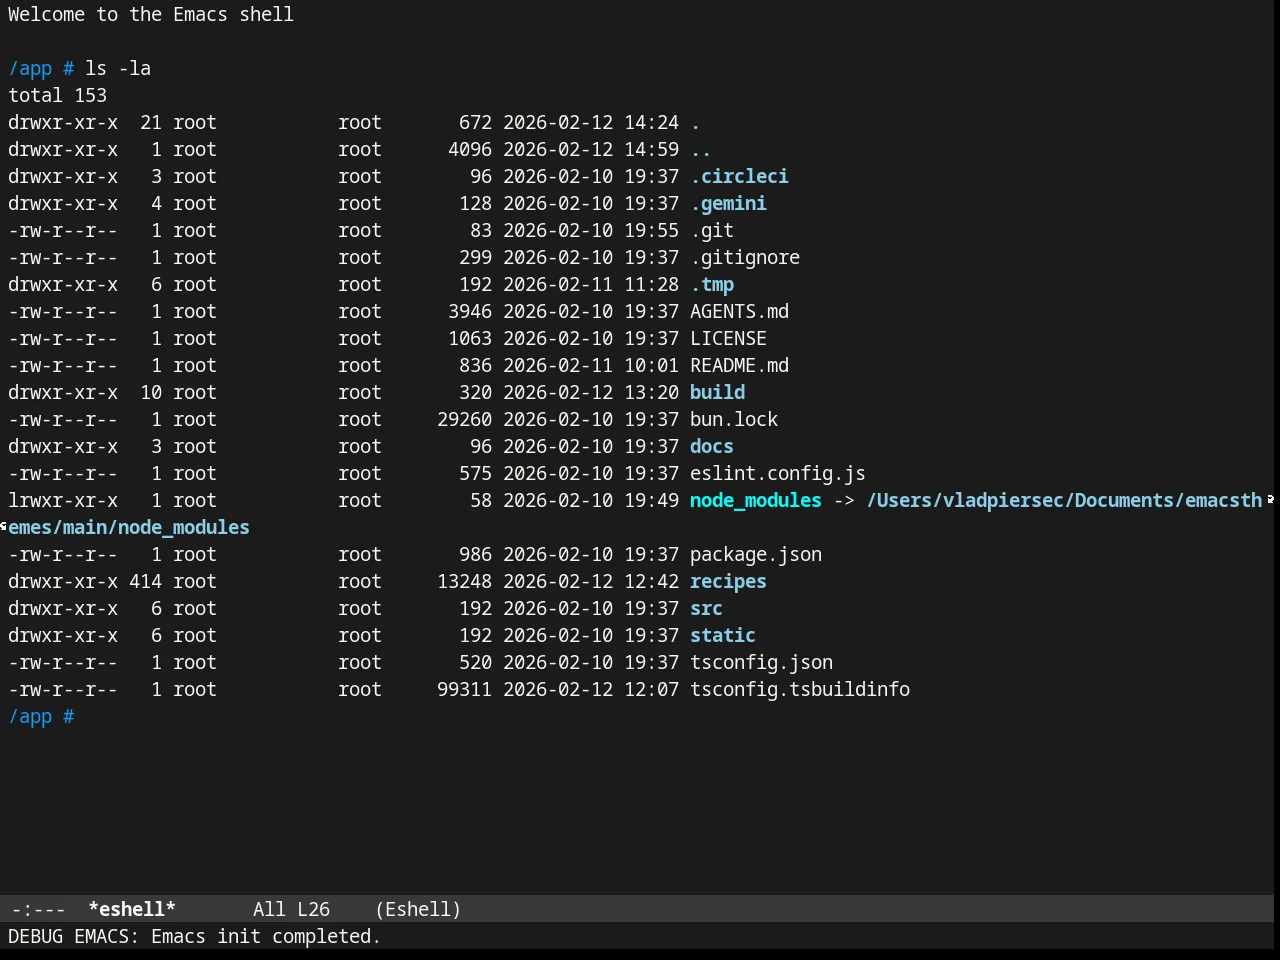Click the LICENSE file name
The height and width of the screenshot is (960, 1280).
(728, 338)
